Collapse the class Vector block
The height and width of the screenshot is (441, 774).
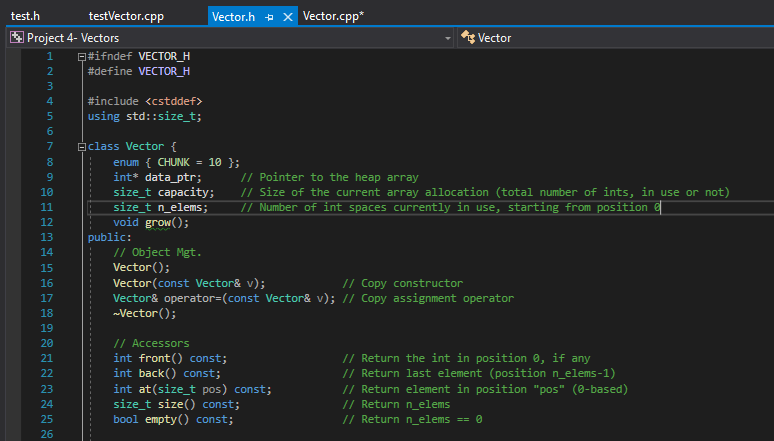82,147
